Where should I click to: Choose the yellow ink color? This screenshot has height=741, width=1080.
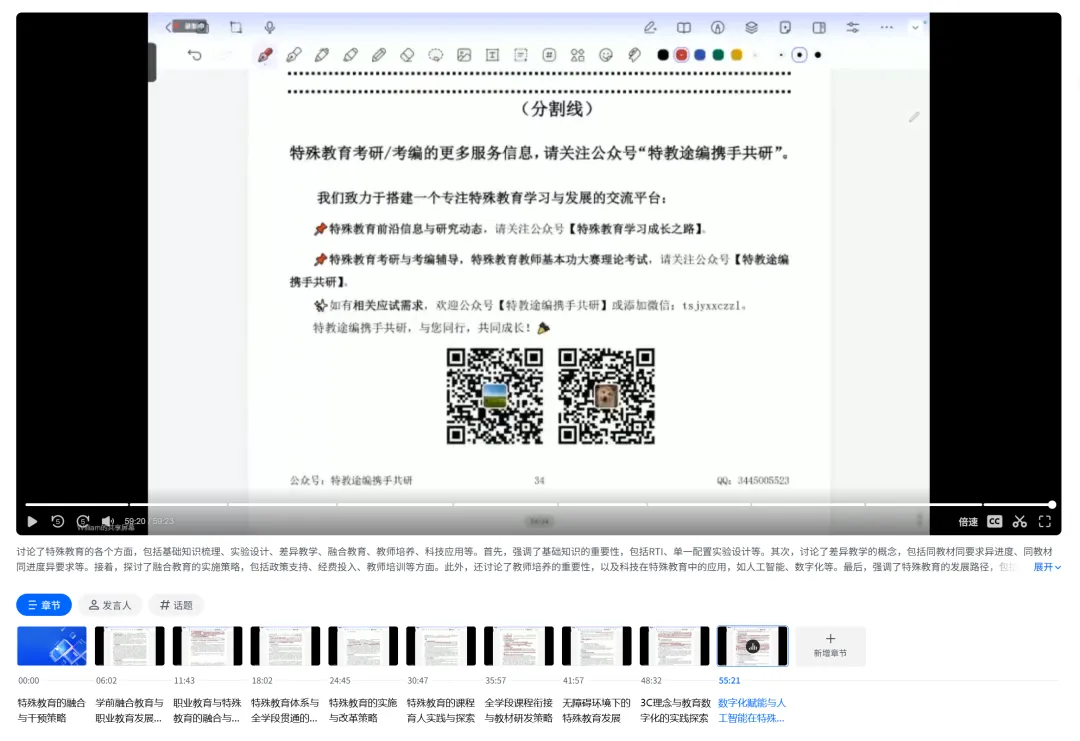tap(736, 55)
